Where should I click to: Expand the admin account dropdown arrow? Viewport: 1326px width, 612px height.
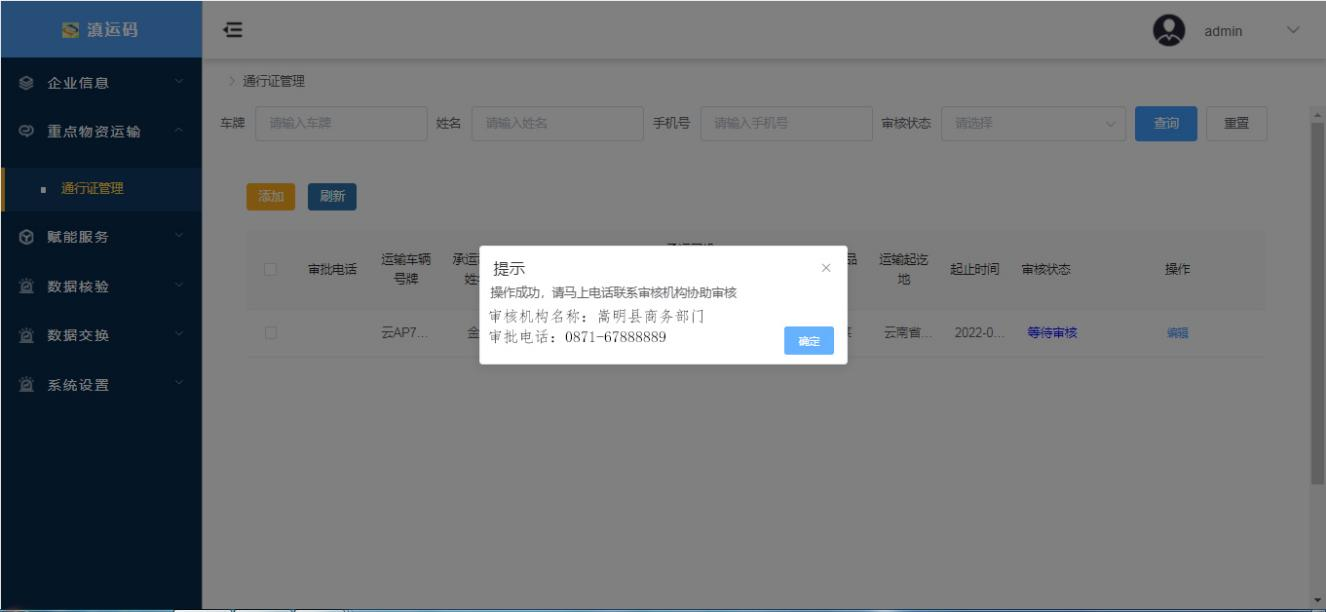1292,30
